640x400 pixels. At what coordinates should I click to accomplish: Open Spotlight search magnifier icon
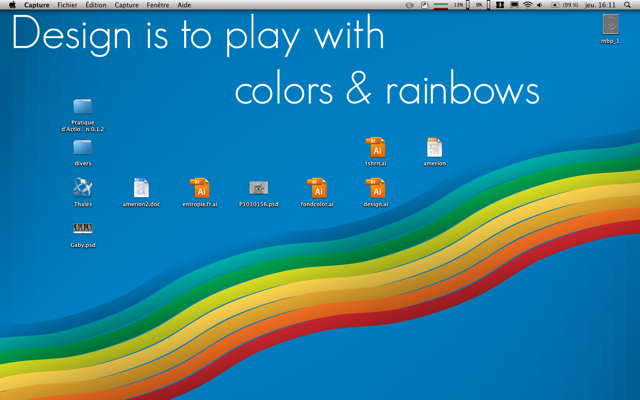[627, 5]
